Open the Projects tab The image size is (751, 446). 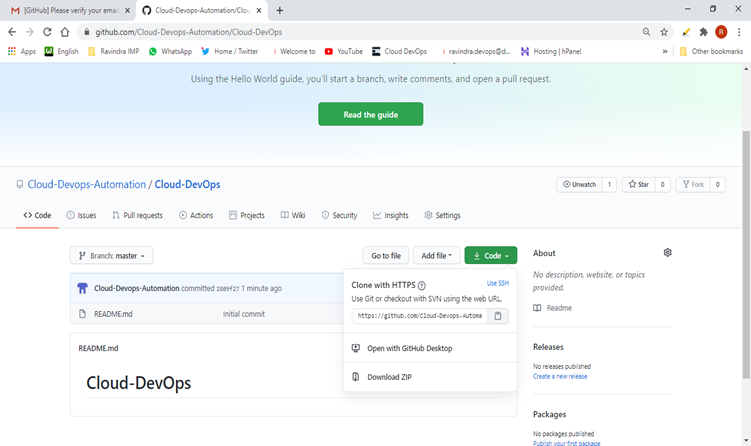(247, 215)
